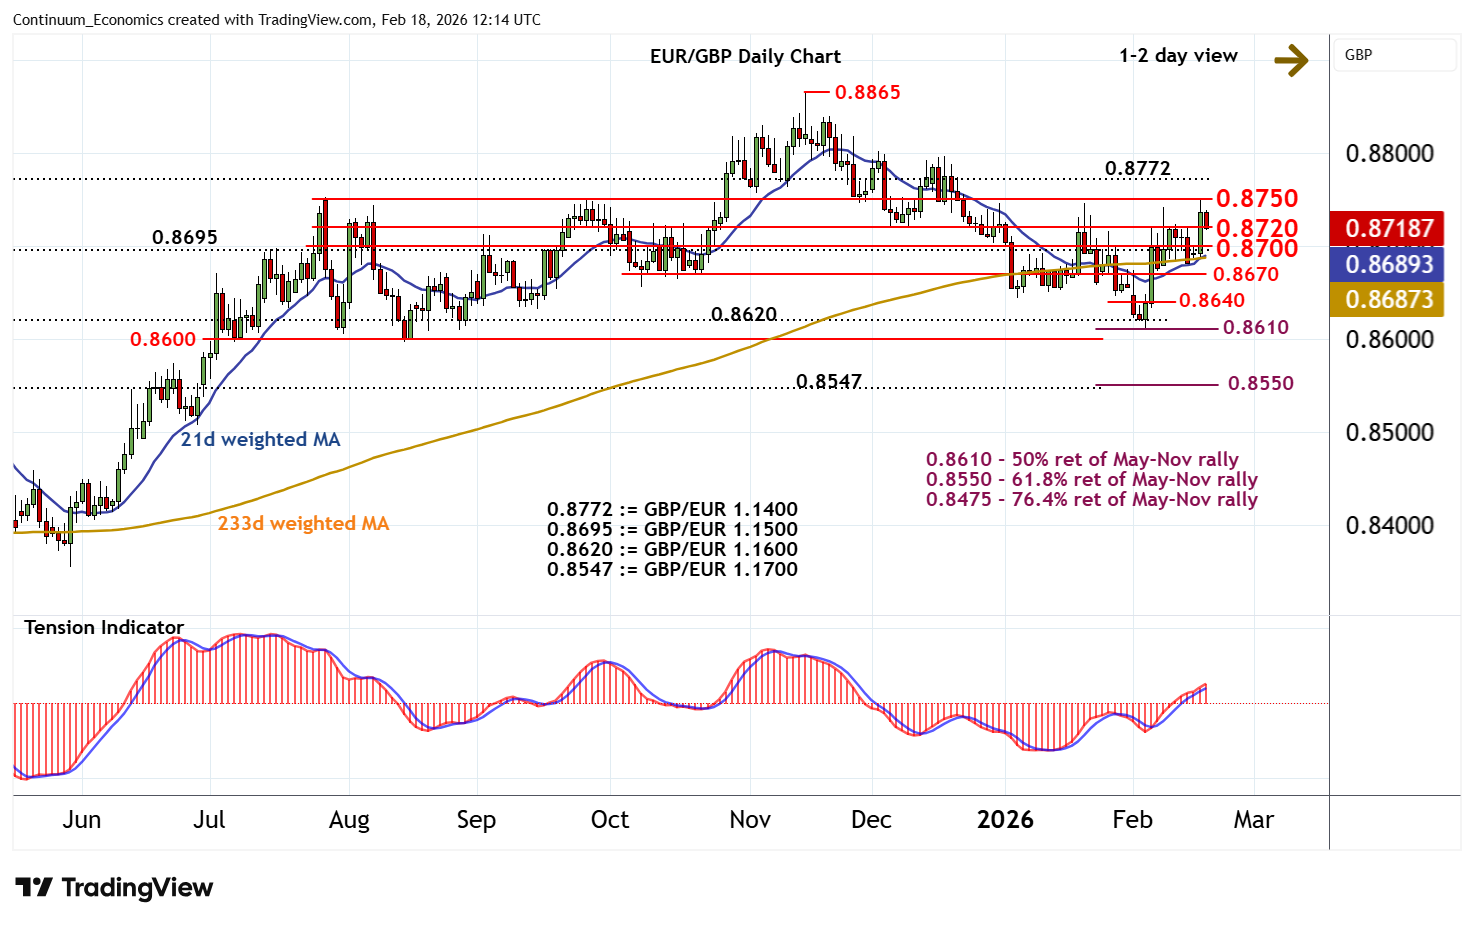This screenshot has height=925, width=1474.
Task: Click the 21d weighted MA label
Action: tap(260, 439)
